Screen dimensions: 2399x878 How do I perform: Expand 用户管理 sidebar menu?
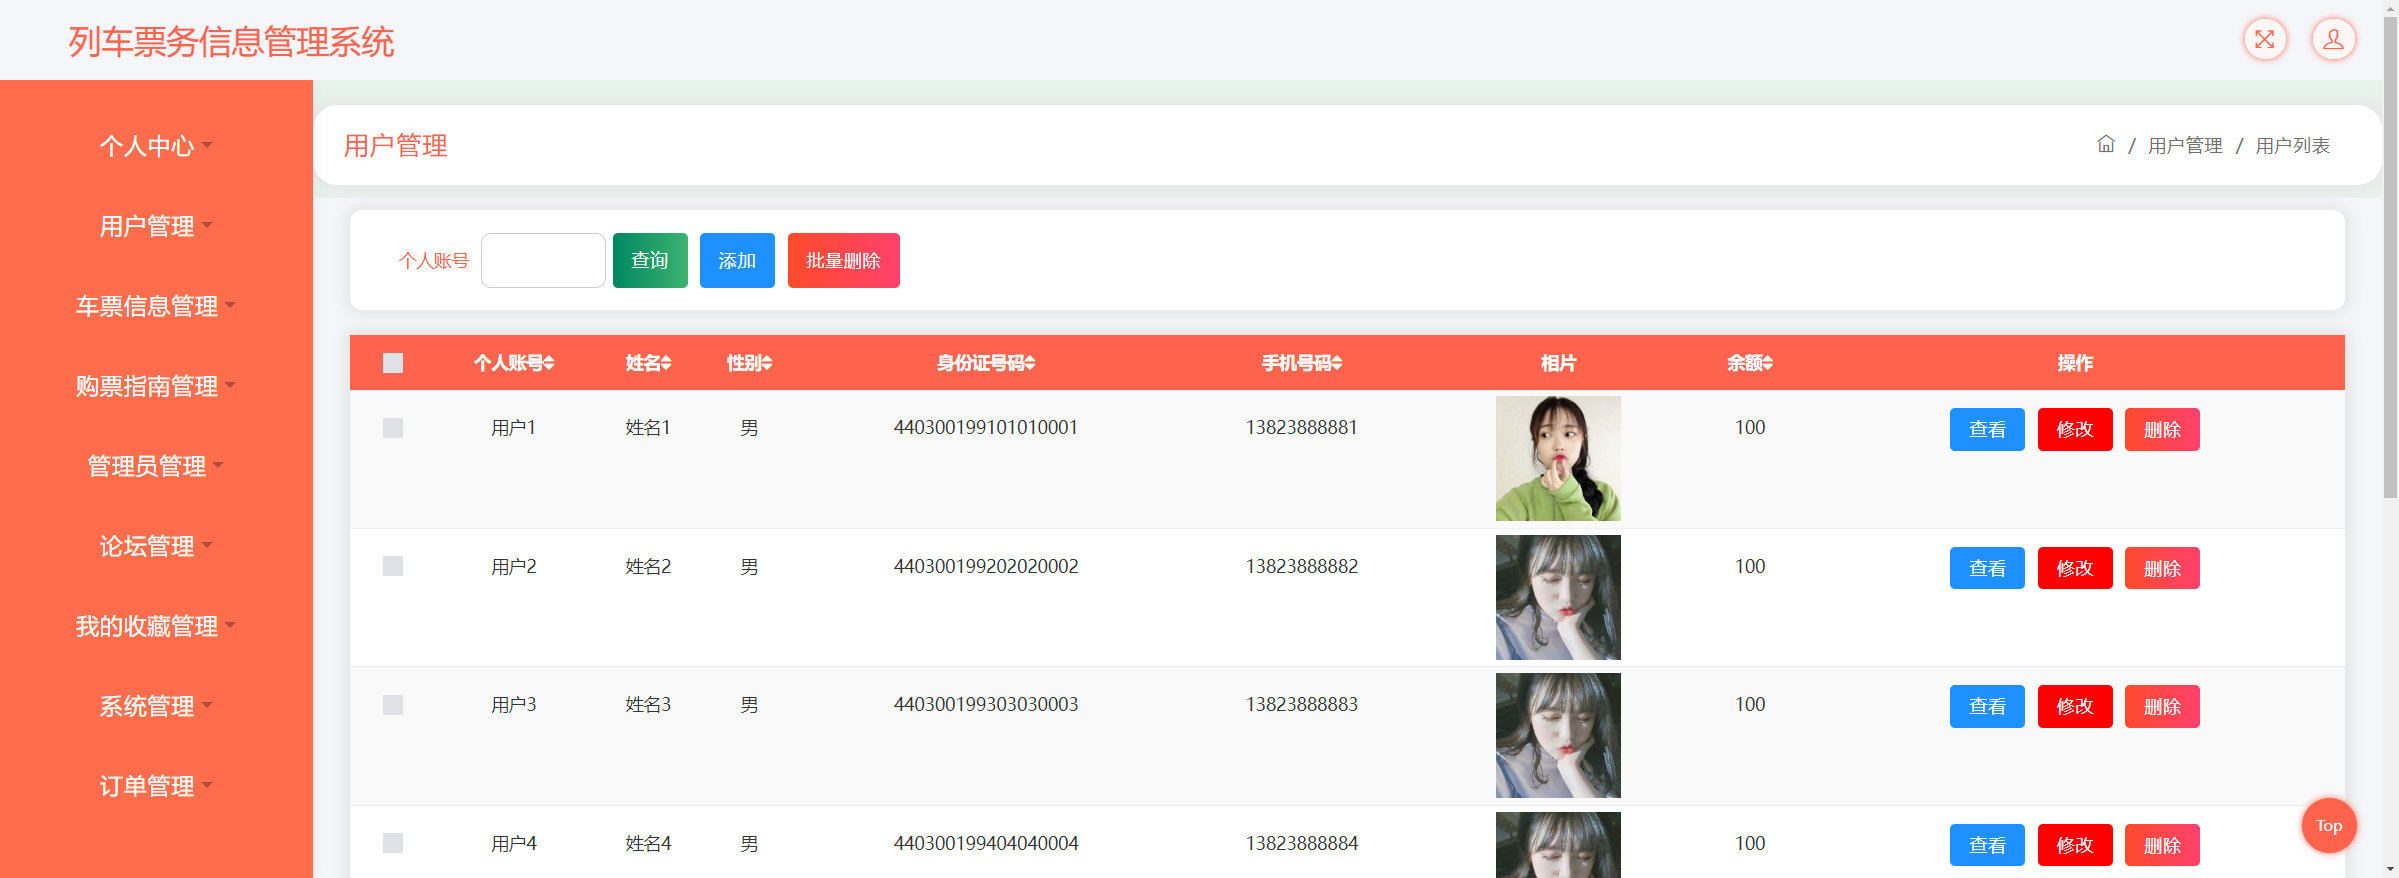pyautogui.click(x=156, y=226)
